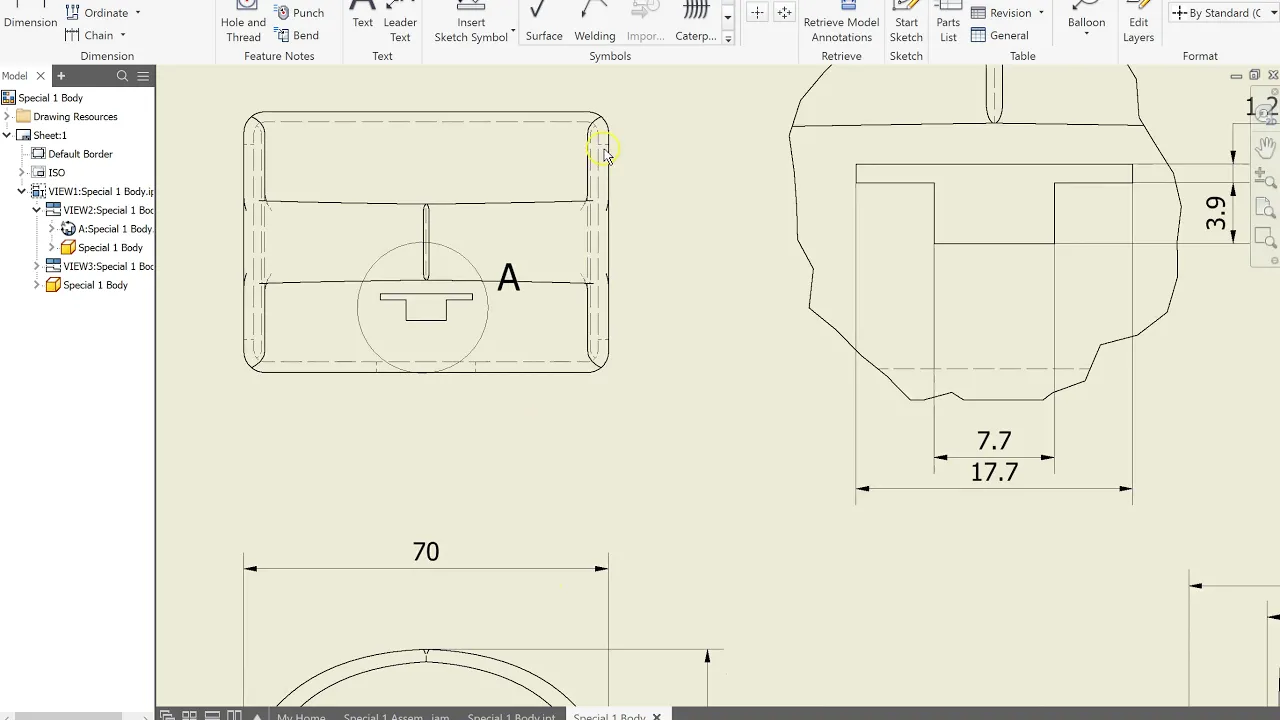Screen dimensions: 1280x720
Task: Open Insert Sketch Symbol dropdown arrow
Action: coord(513,31)
